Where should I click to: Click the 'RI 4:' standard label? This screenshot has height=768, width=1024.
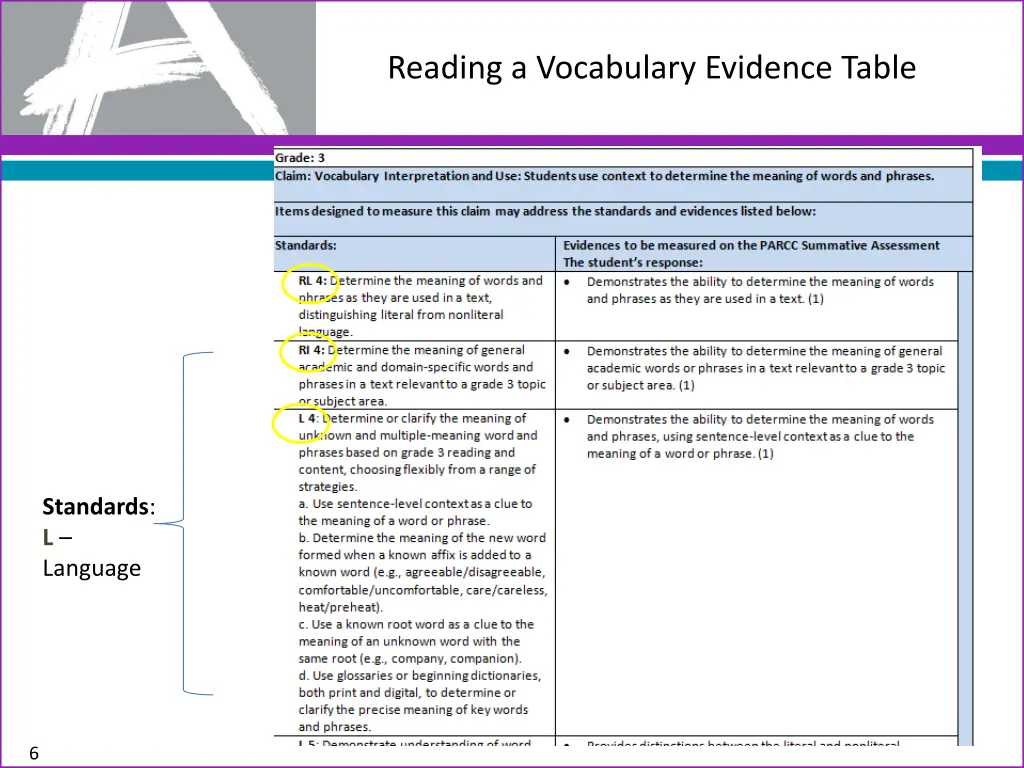coord(311,350)
